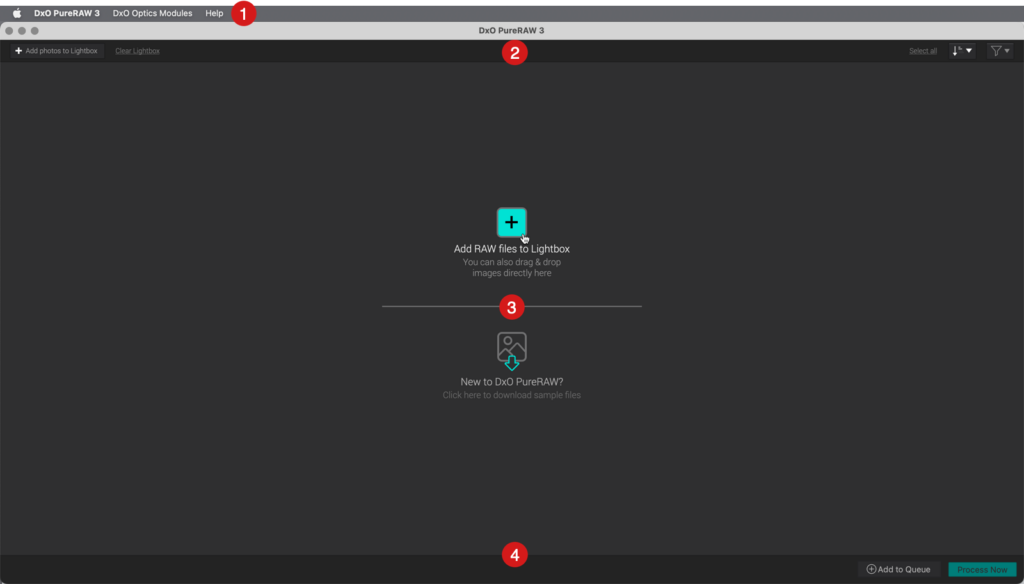The height and width of the screenshot is (584, 1024).
Task: Click the zoom (maximize) window button
Action: [x=35, y=31]
